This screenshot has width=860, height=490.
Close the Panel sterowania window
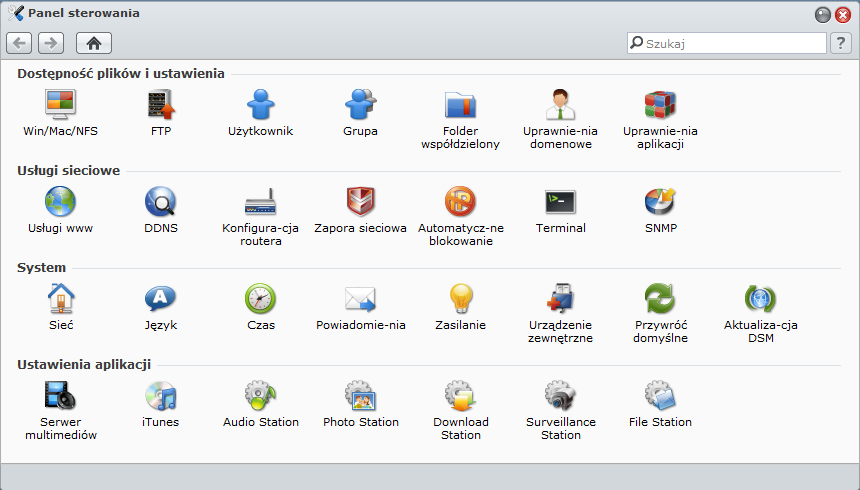pos(843,15)
